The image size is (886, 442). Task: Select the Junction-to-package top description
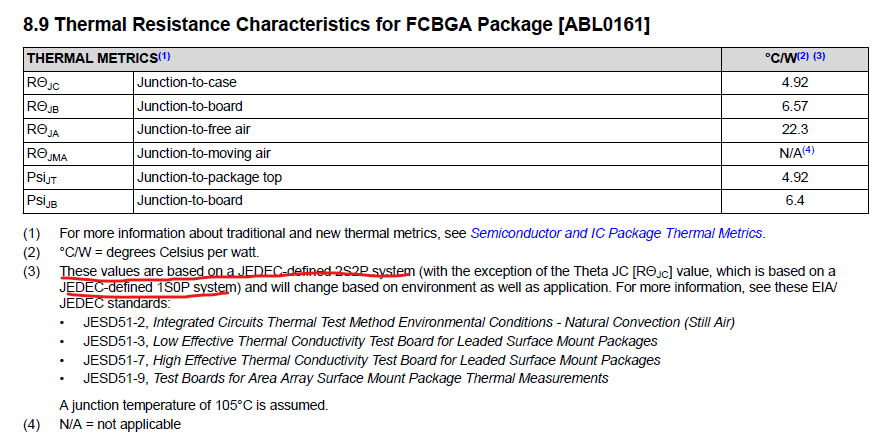(209, 177)
